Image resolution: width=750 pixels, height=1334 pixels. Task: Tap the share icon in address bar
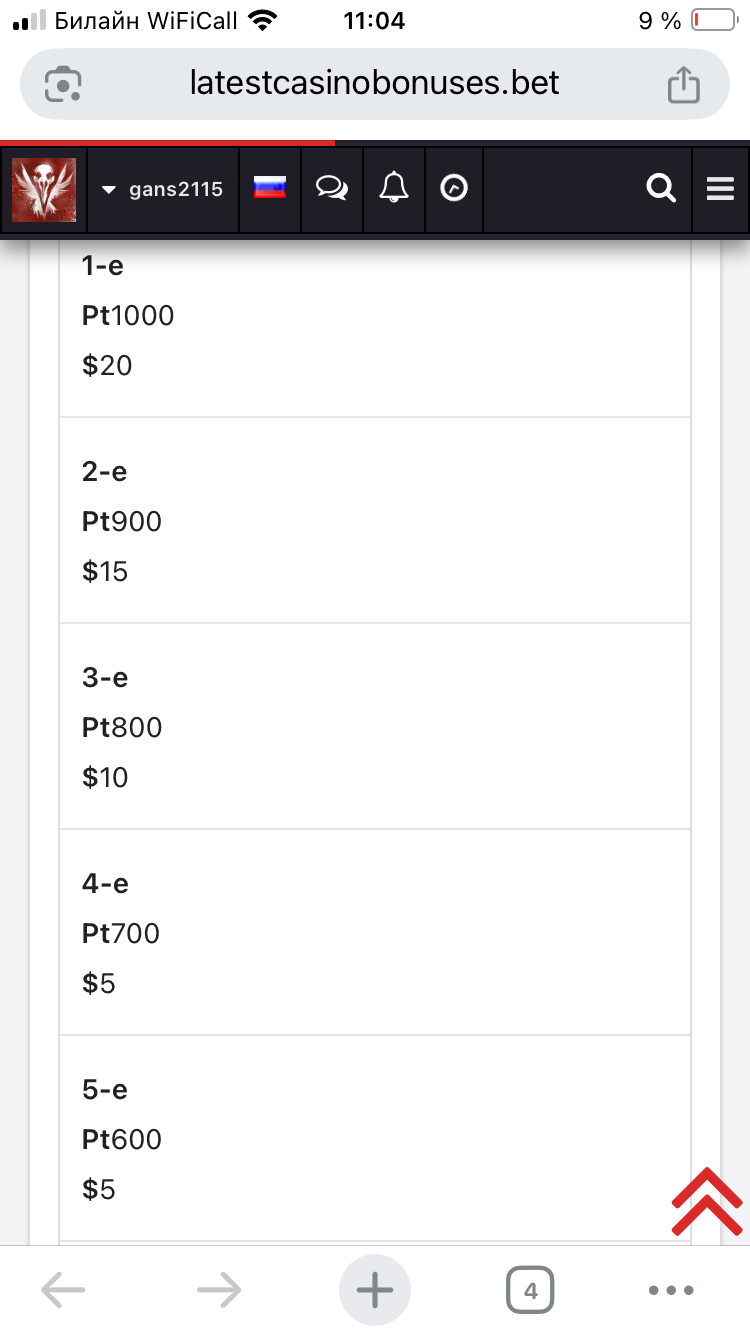coord(683,84)
